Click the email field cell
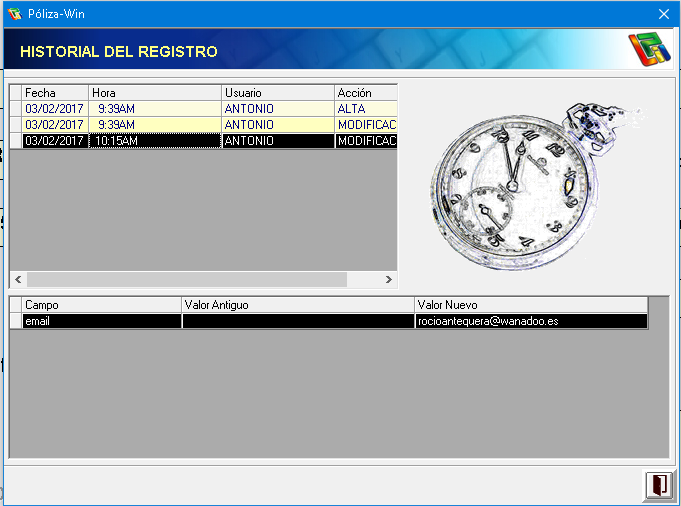This screenshot has width=681, height=506. 102,321
